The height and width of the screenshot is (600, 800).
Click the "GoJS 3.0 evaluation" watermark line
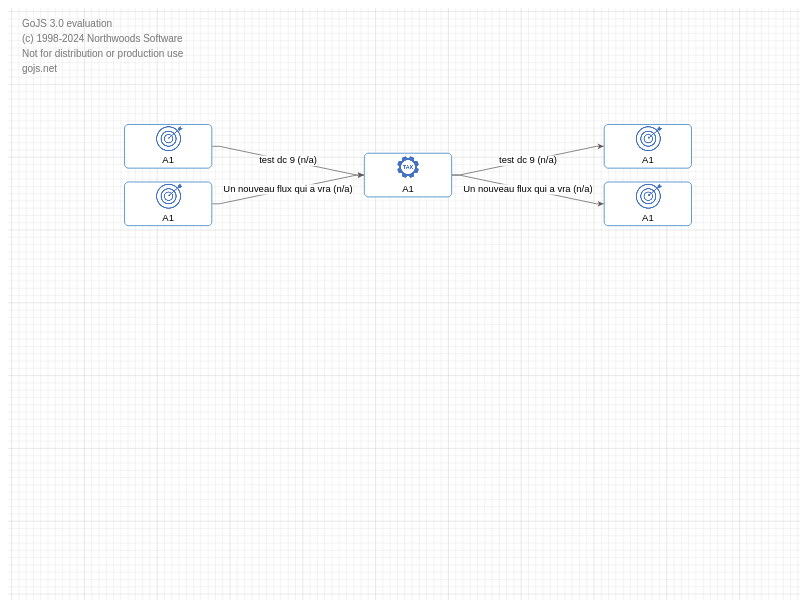67,24
